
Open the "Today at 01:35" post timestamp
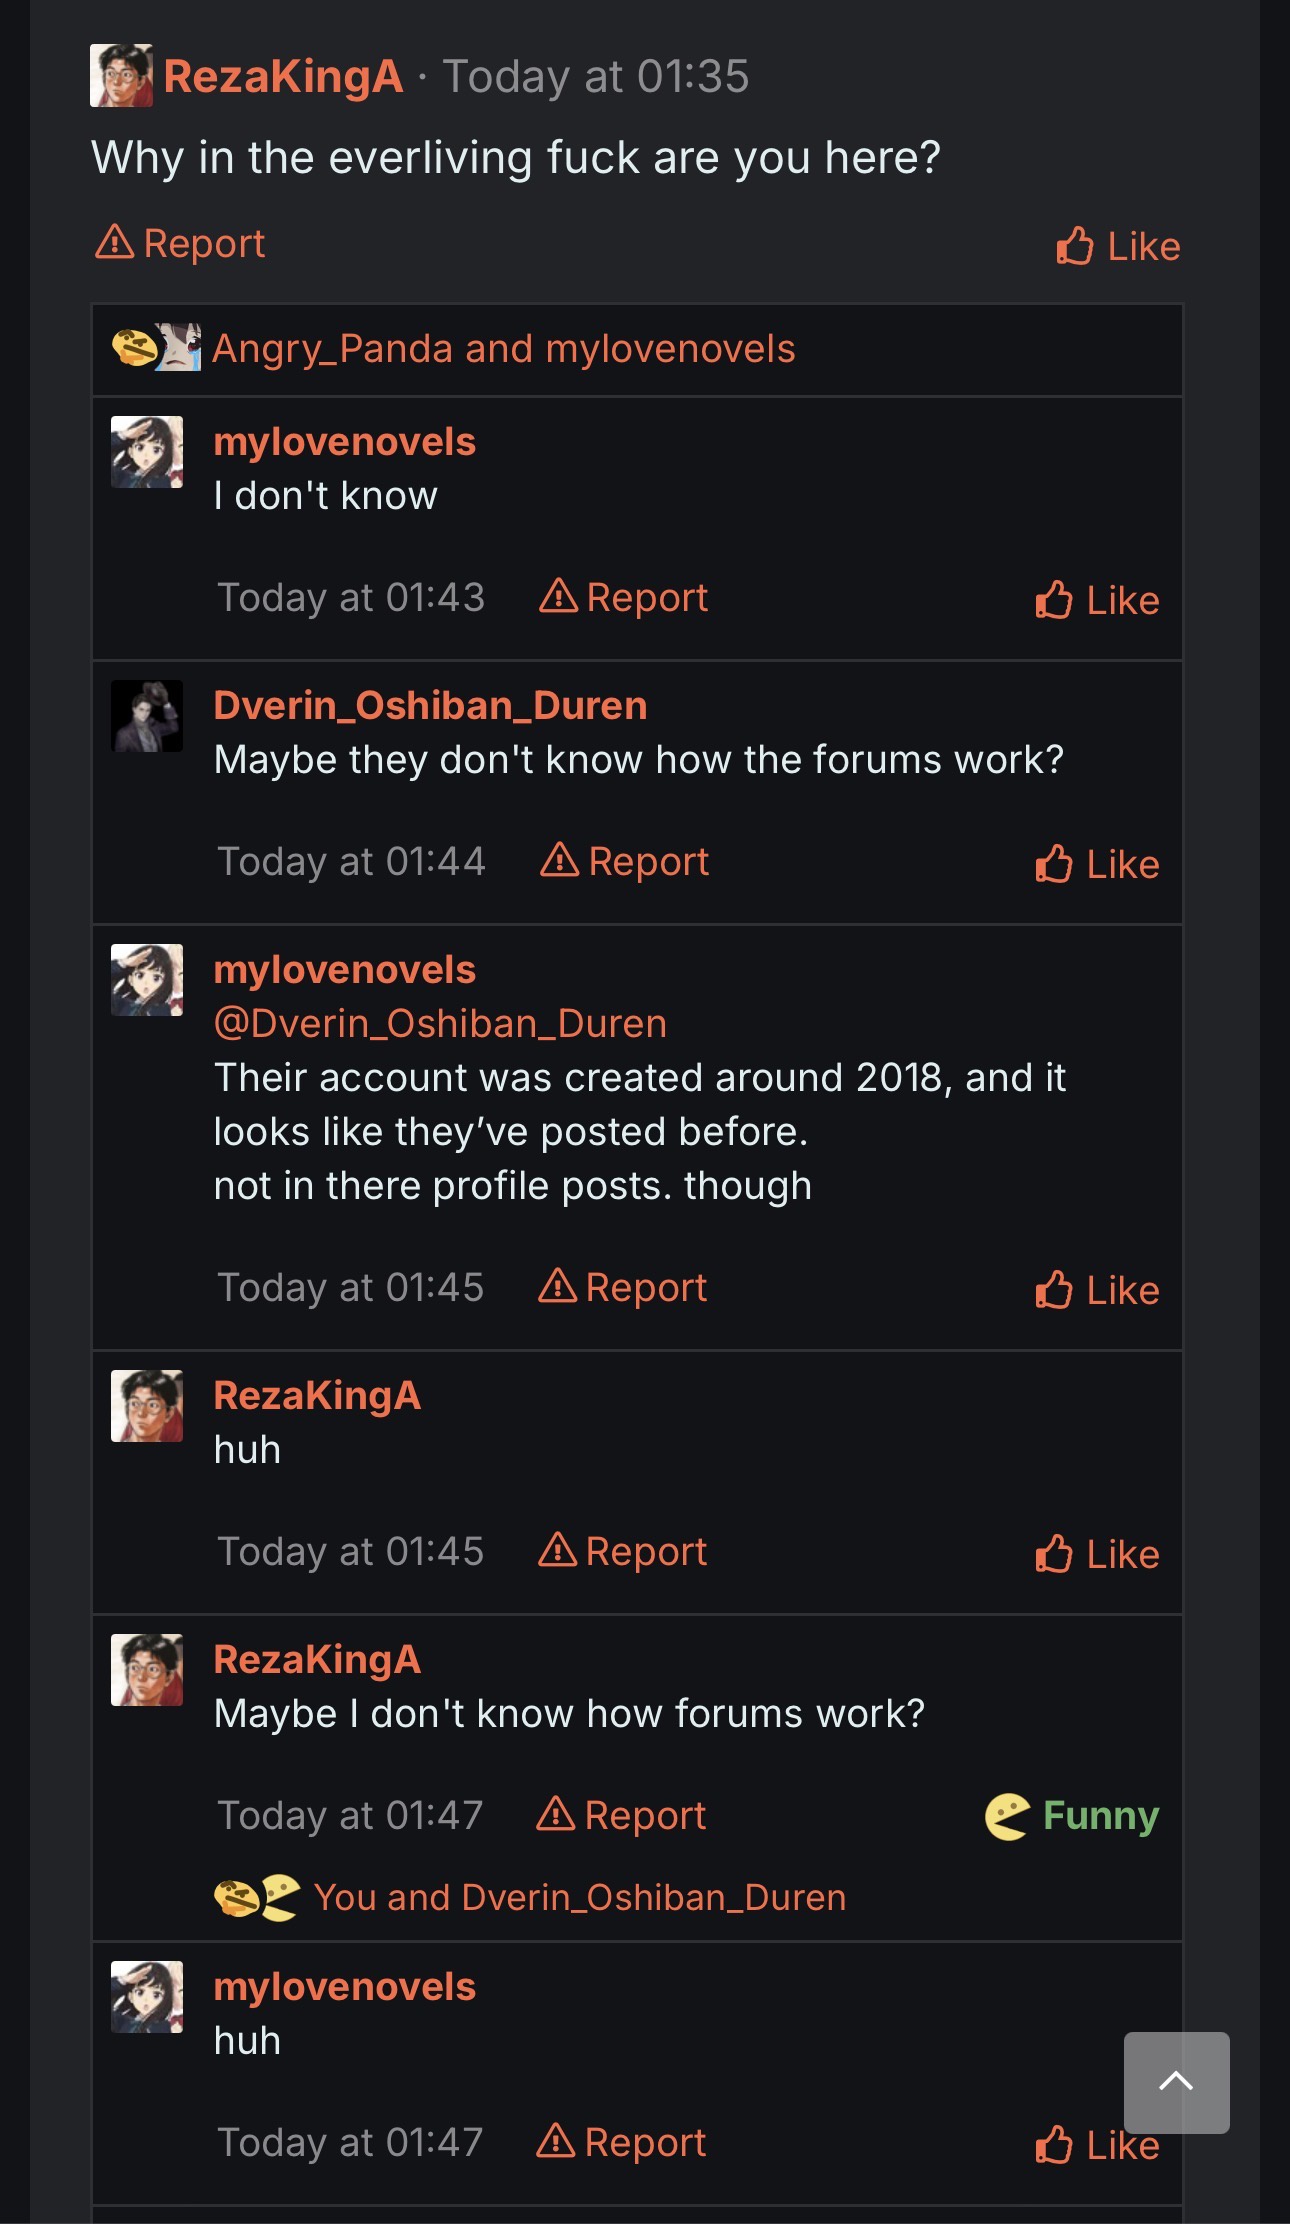pos(596,76)
